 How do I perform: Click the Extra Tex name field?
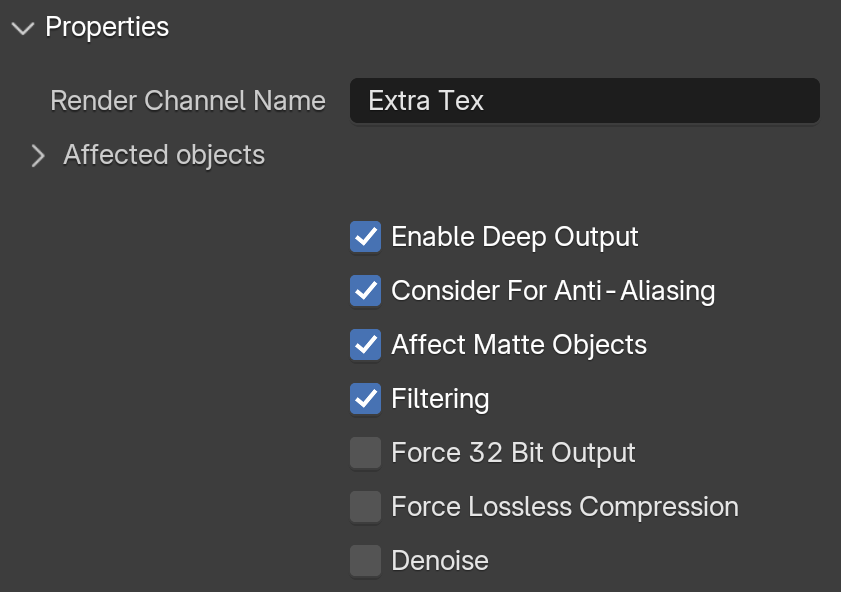[x=585, y=101]
